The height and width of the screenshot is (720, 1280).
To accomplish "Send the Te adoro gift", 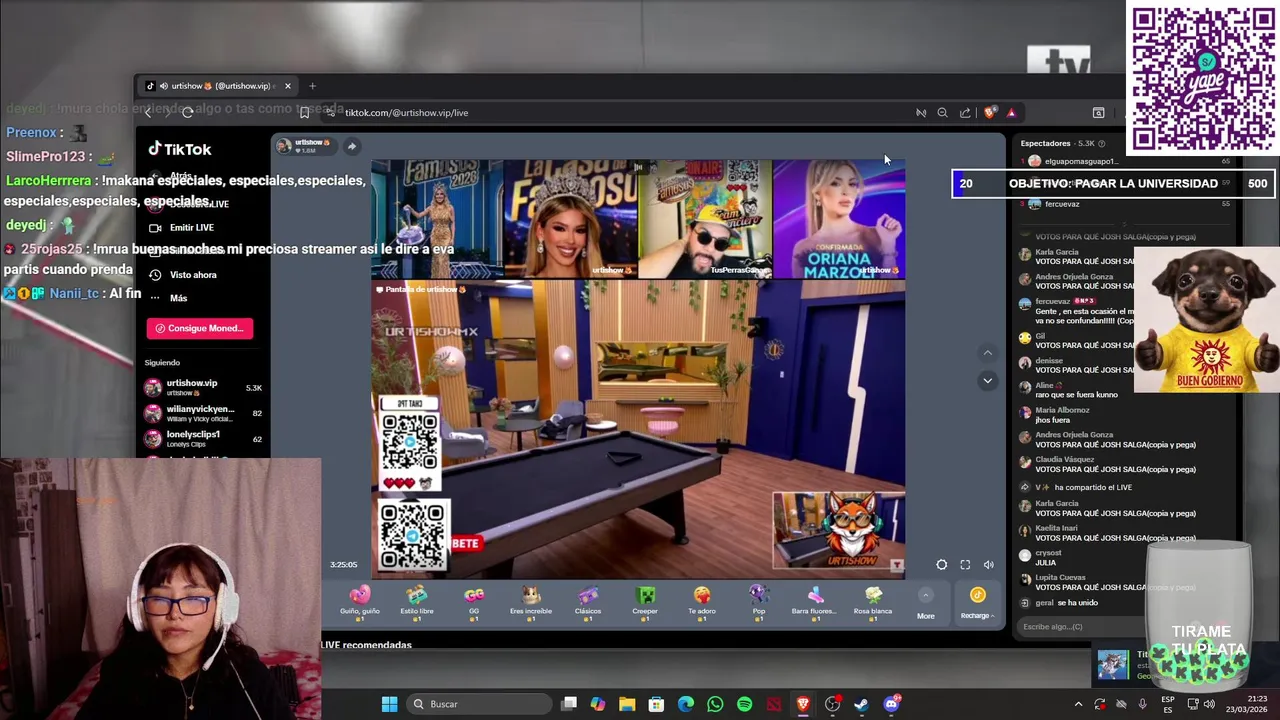I will [x=702, y=602].
